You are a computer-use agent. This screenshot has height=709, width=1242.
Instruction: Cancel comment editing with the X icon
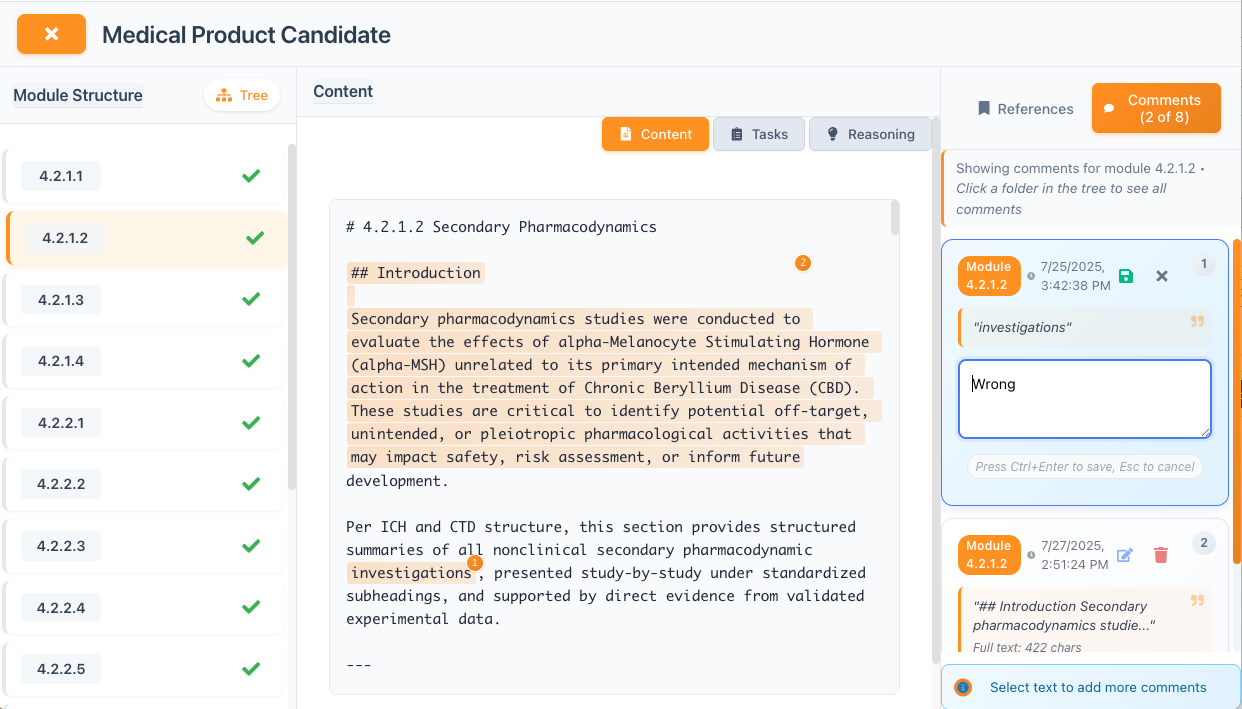(1162, 276)
